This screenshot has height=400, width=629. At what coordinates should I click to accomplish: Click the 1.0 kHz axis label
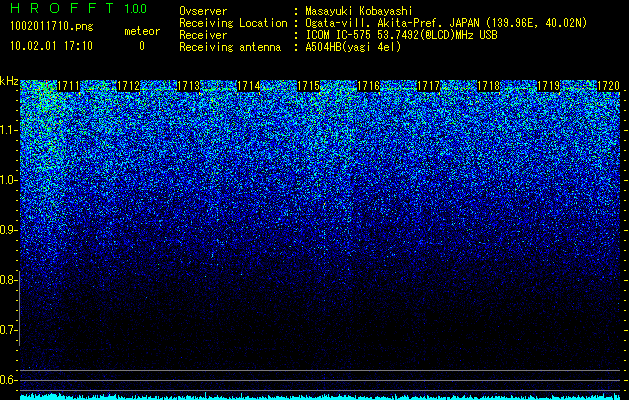pyautogui.click(x=8, y=180)
